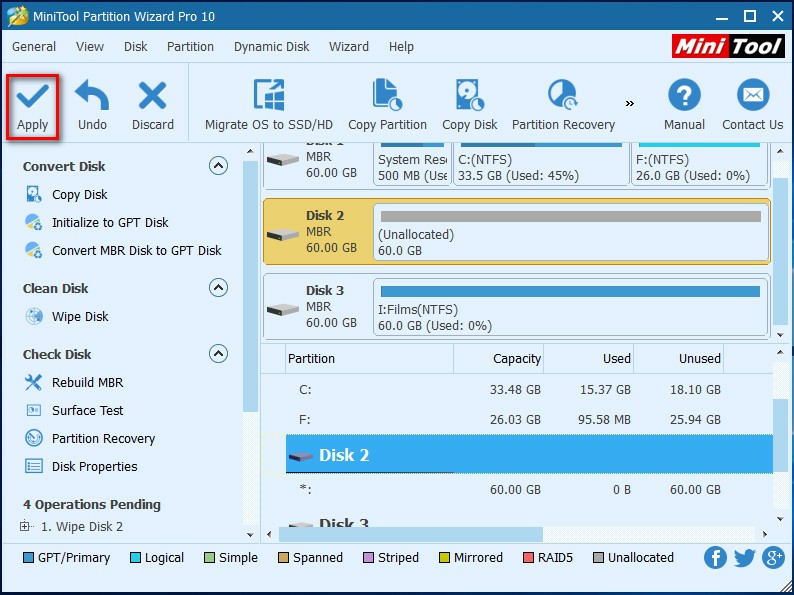
Task: Click the partition list right scroll arrow
Action: [765, 534]
